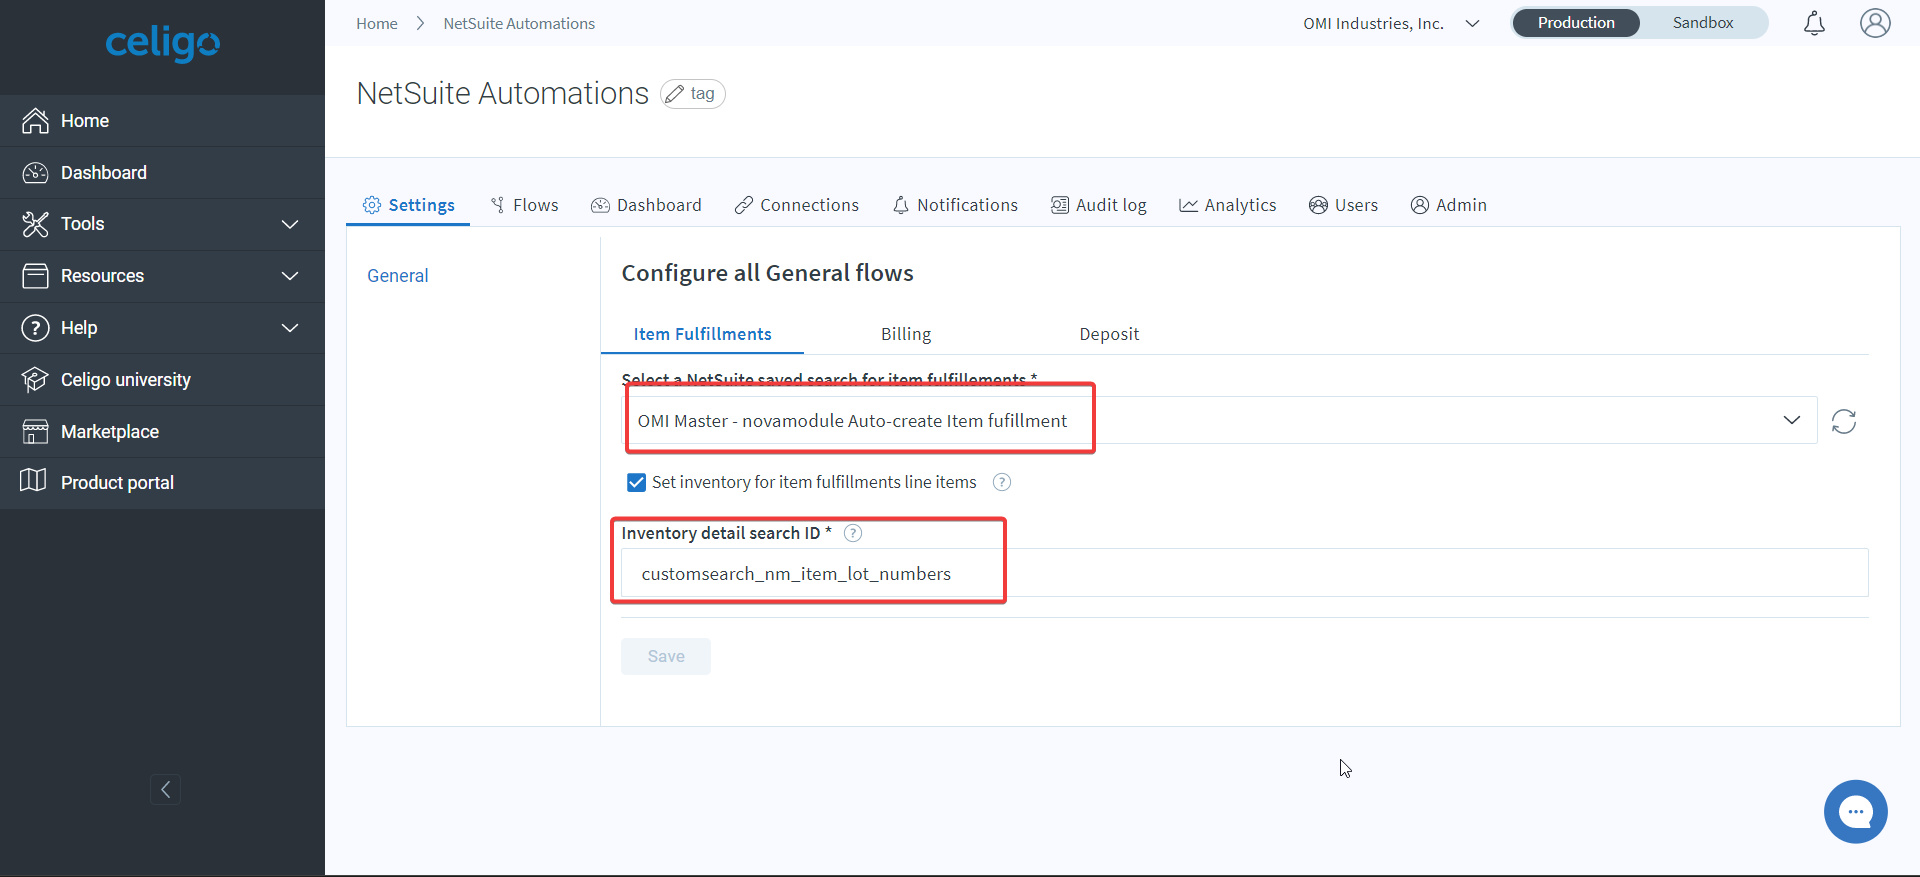Image resolution: width=1920 pixels, height=877 pixels.
Task: Toggle Set inventory for item fulfillments checkbox
Action: pos(636,483)
